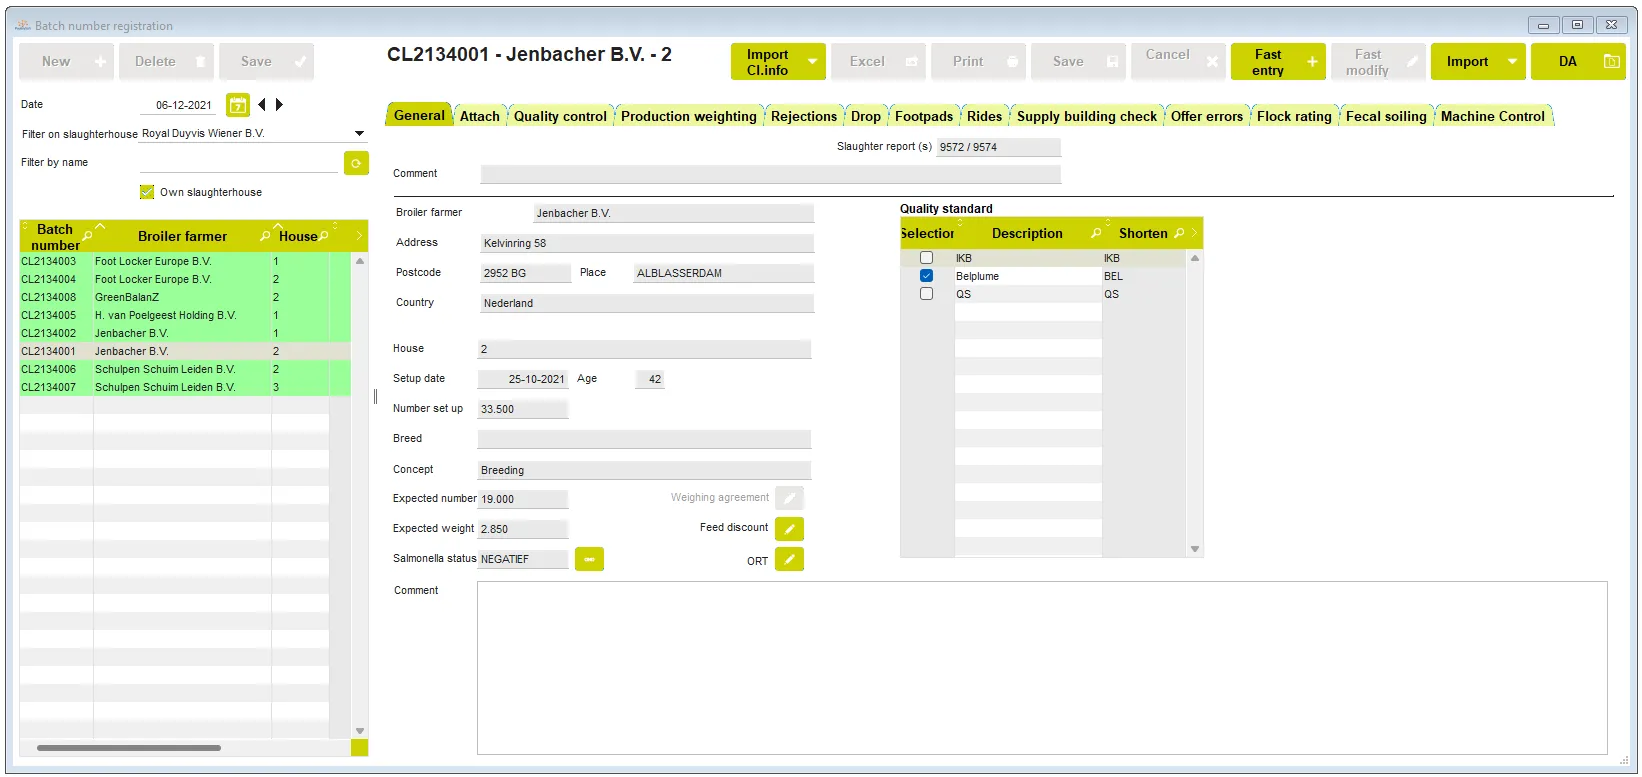Expand the slaughterhouse filter dropdown

pyautogui.click(x=359, y=134)
